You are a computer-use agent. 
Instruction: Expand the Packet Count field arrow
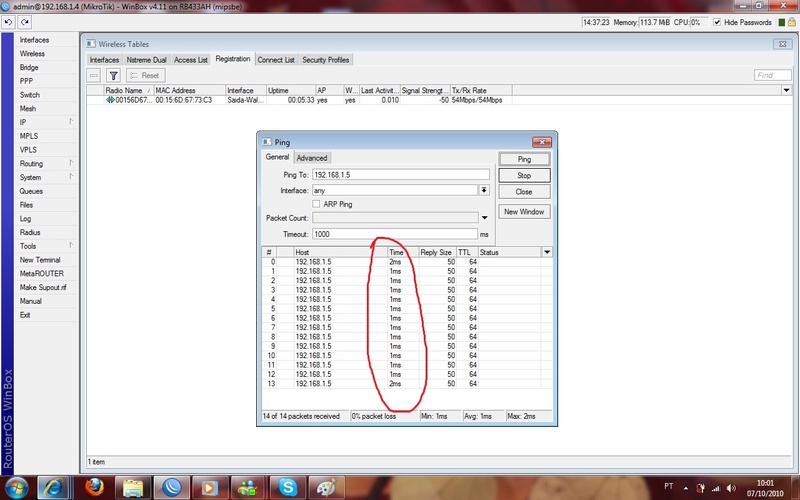pos(484,218)
